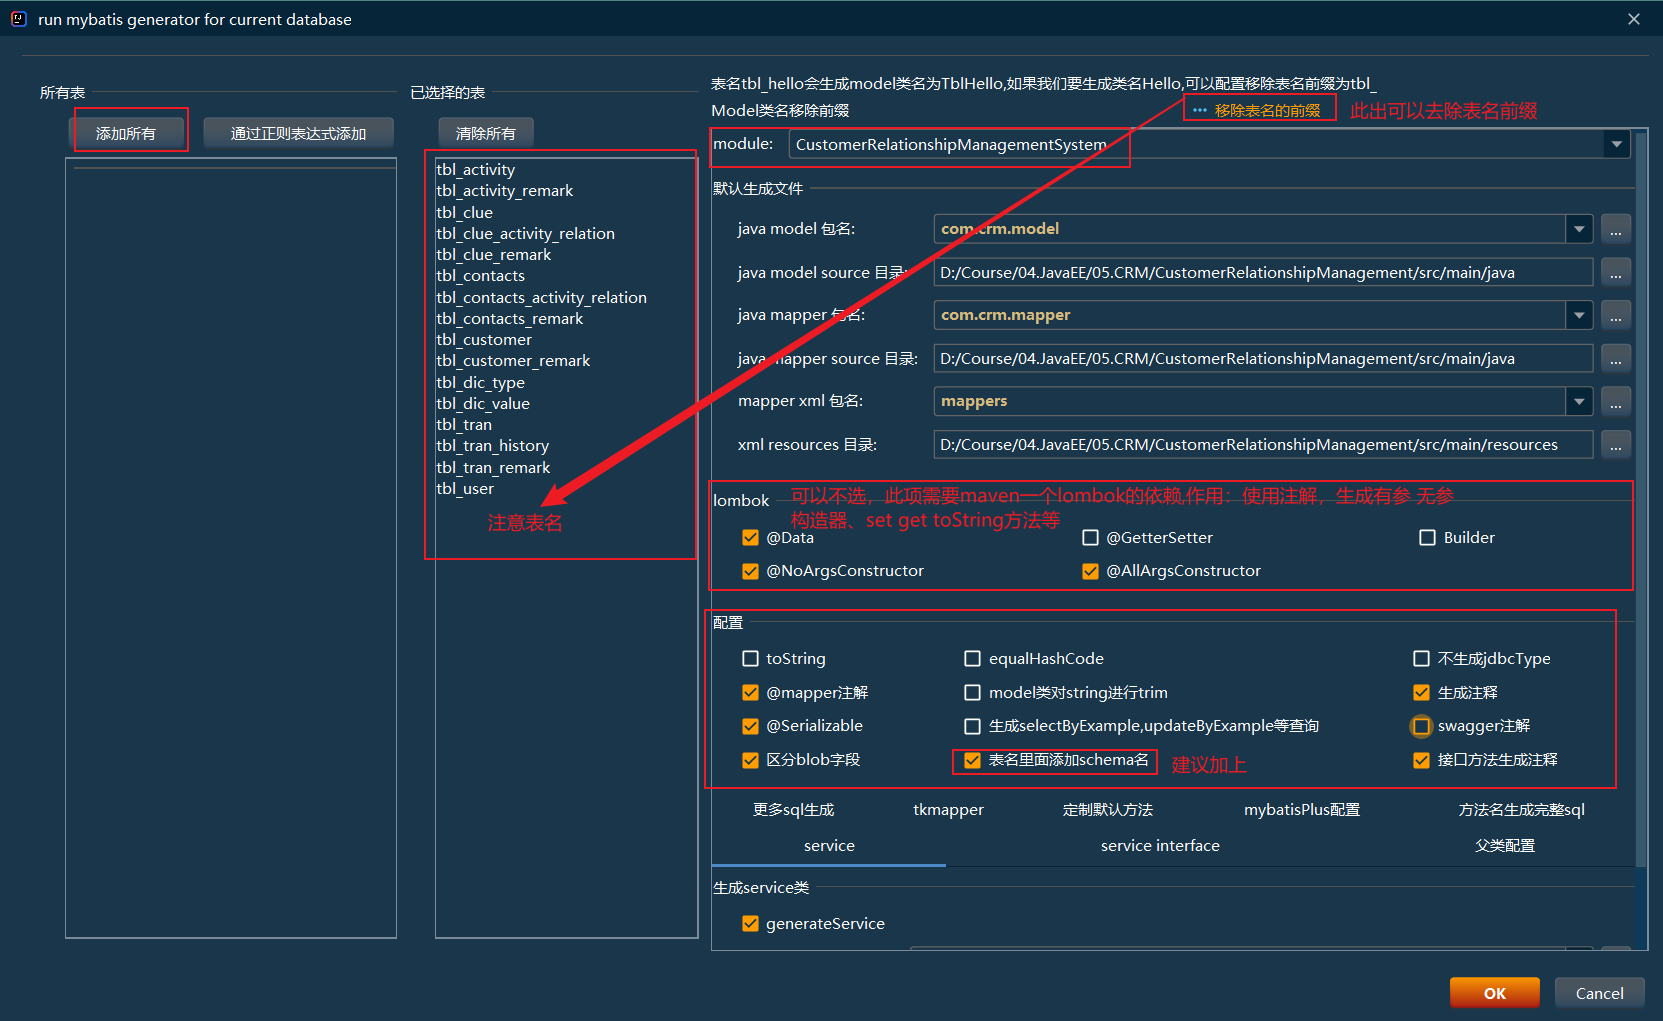
Task: Toggle 表名里面添加schema名 checkbox
Action: pos(972,760)
